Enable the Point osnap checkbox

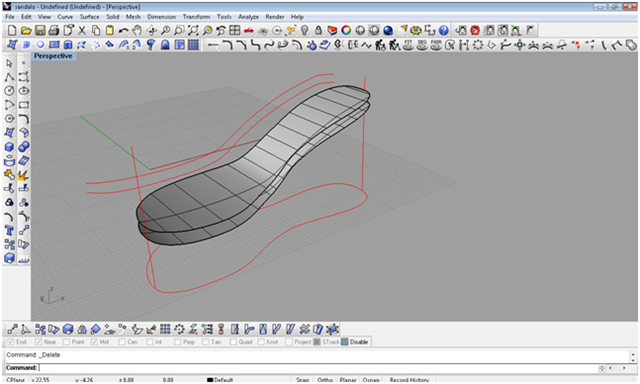click(x=67, y=342)
